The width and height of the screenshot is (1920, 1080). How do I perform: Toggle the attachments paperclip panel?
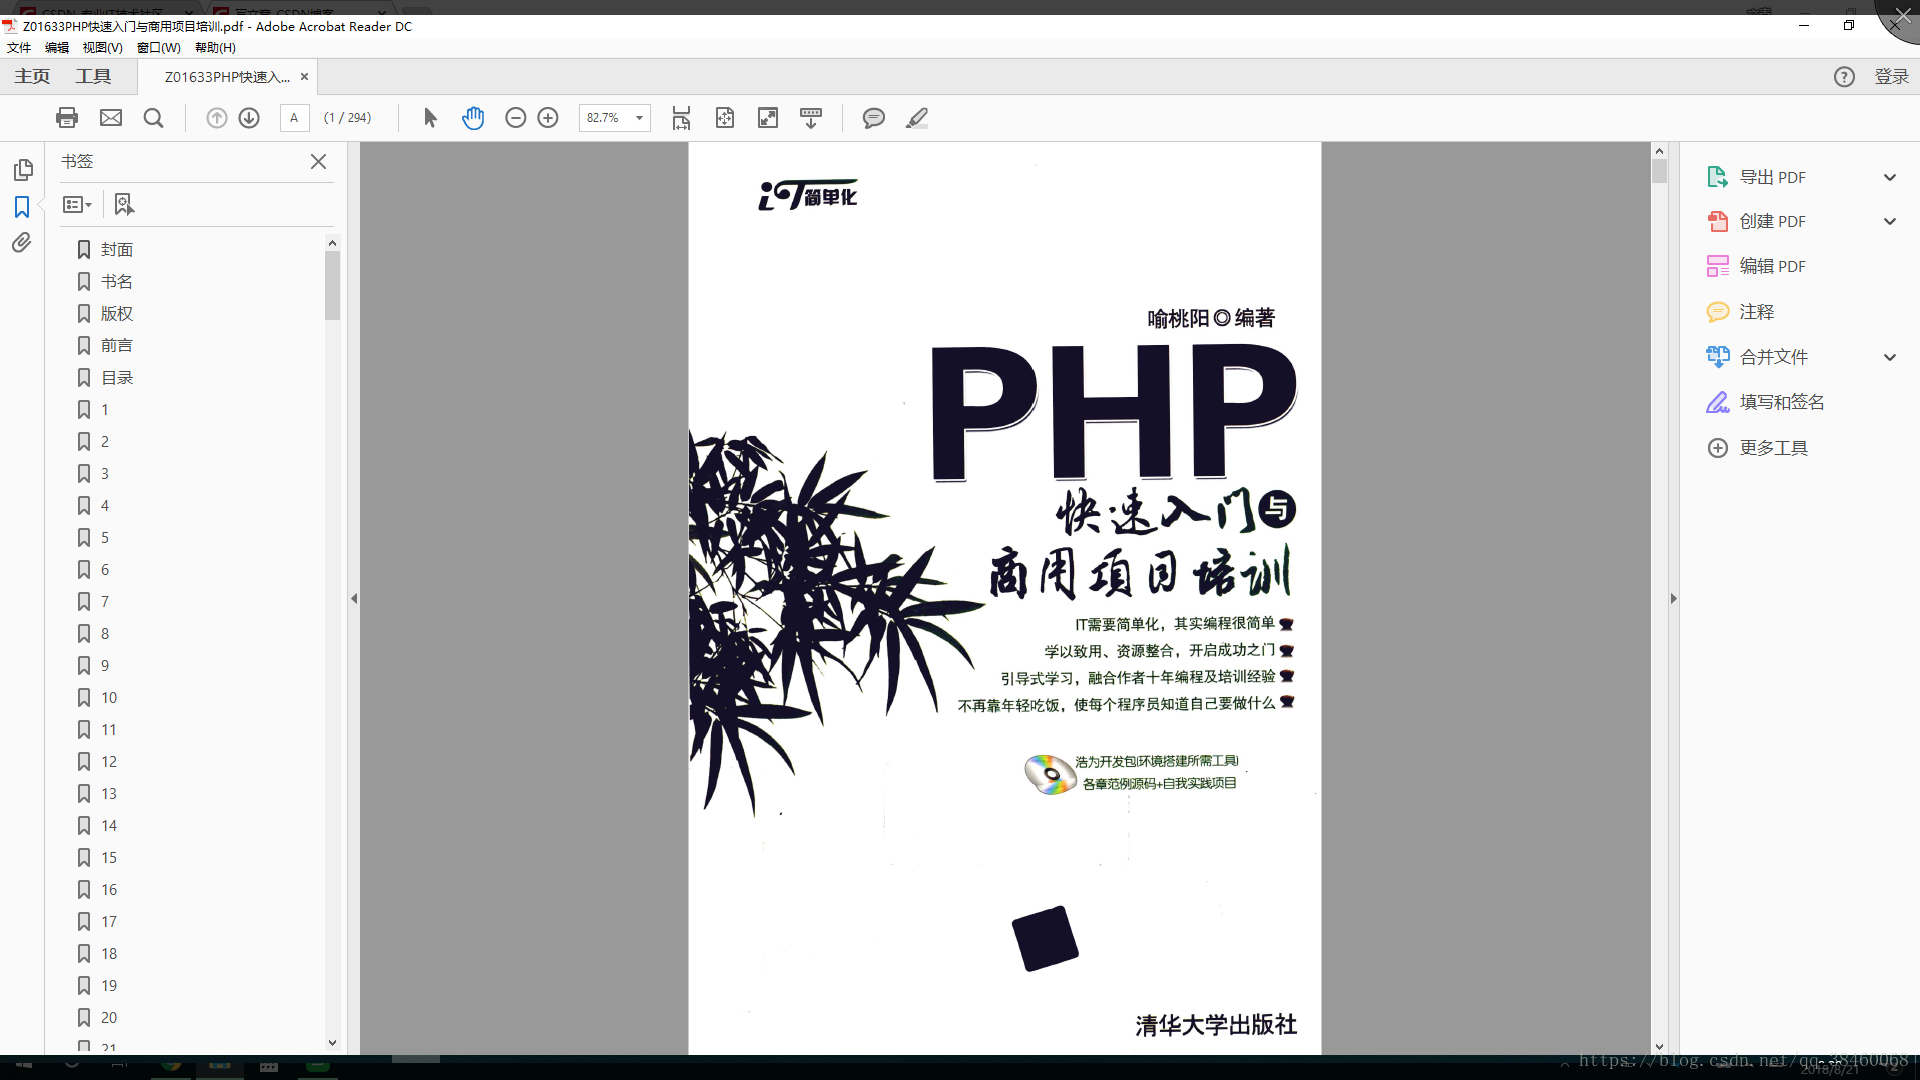tap(22, 243)
